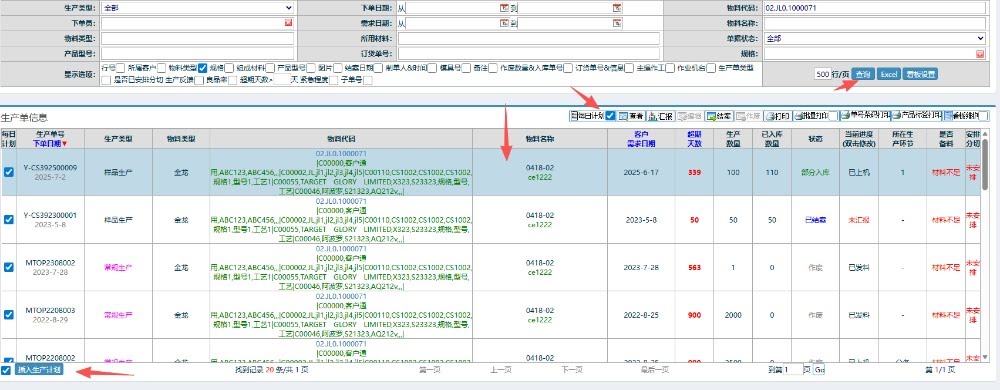This screenshot has width=1000, height=390.
Task: Focus the 所用材料 input field
Action: (x=529, y=38)
